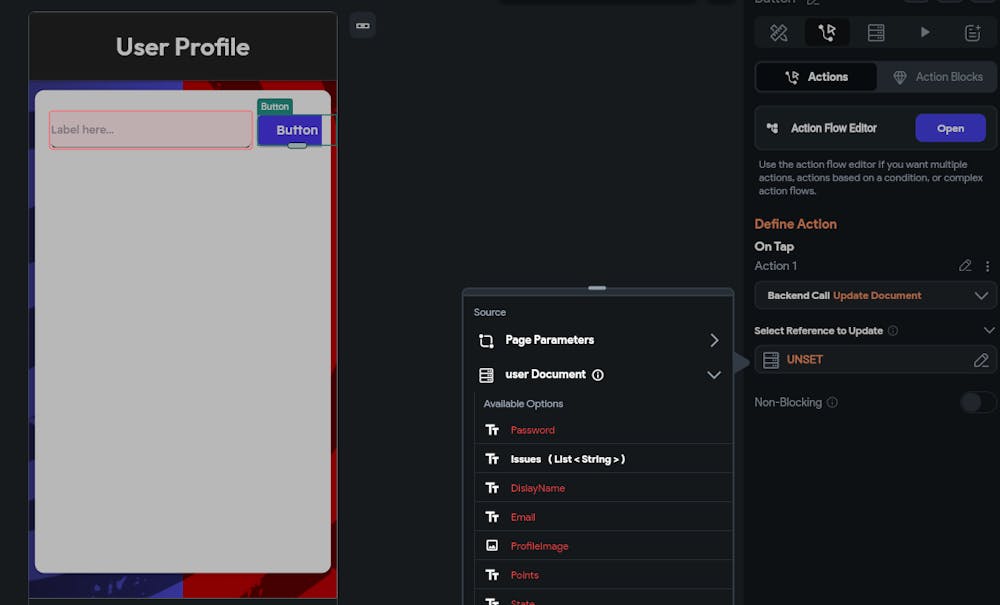Image resolution: width=1000 pixels, height=605 pixels.
Task: Click the Page Parameters icon
Action: pos(486,341)
